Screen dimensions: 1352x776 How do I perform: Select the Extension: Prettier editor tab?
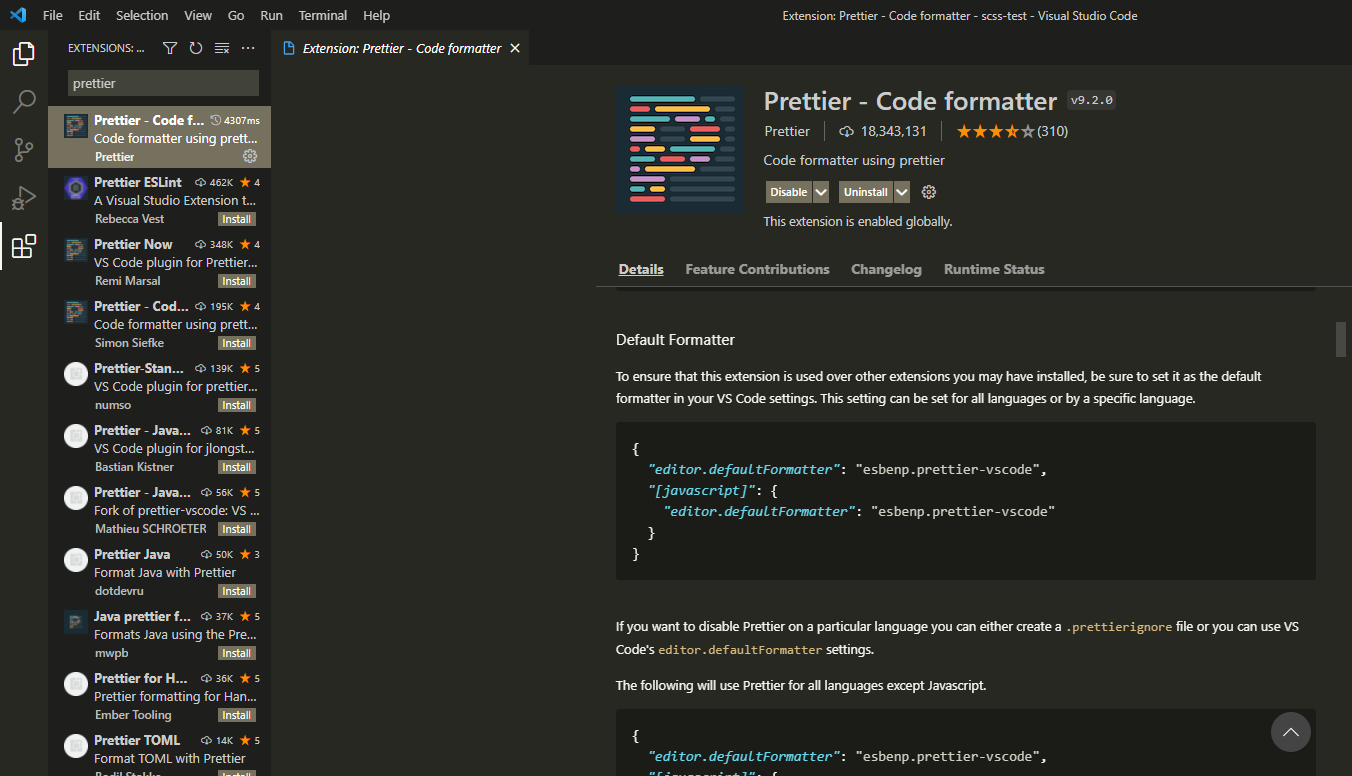[400, 48]
